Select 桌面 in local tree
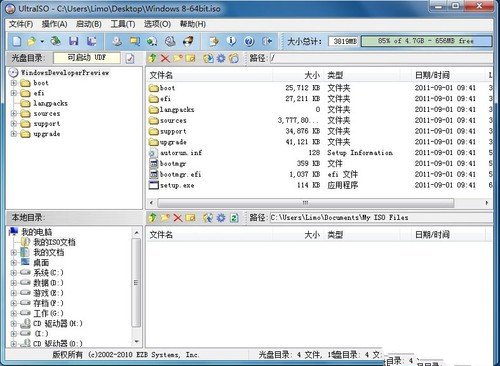This screenshot has width=500, height=366. tap(41, 263)
